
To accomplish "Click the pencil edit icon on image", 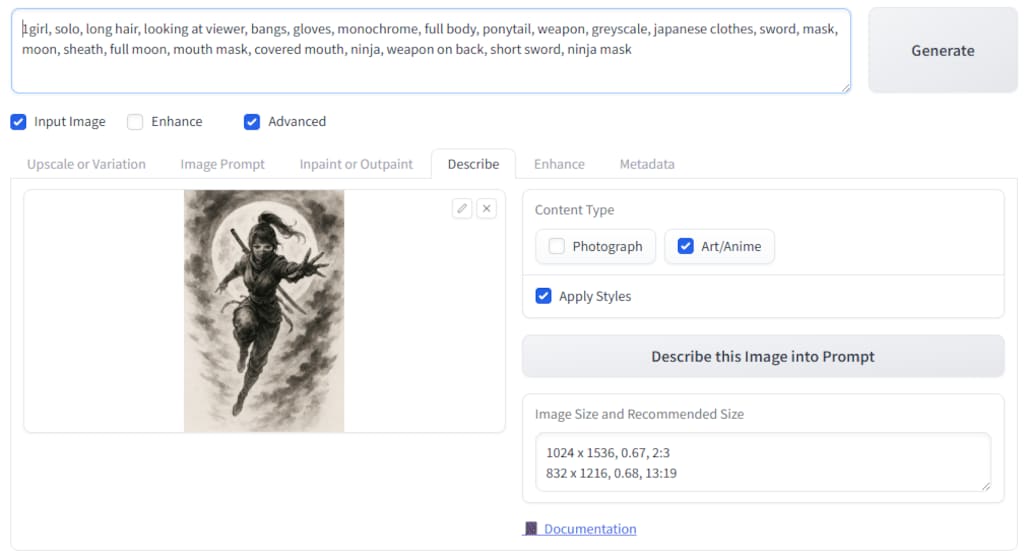I will pyautogui.click(x=461, y=208).
